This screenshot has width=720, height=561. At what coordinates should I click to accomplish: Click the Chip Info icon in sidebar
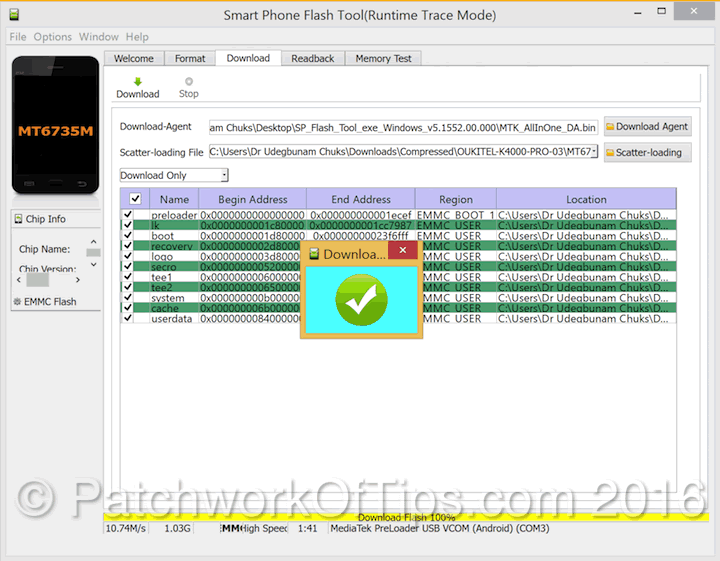click(18, 219)
